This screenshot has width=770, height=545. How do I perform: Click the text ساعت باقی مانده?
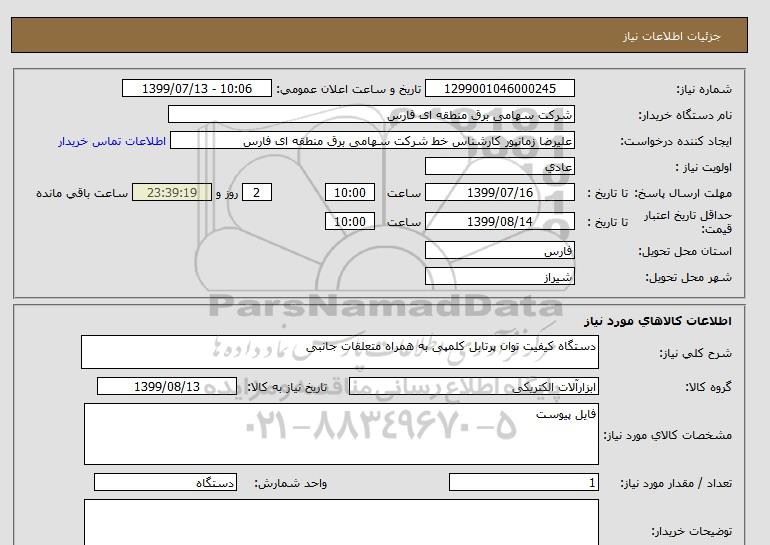(x=82, y=193)
